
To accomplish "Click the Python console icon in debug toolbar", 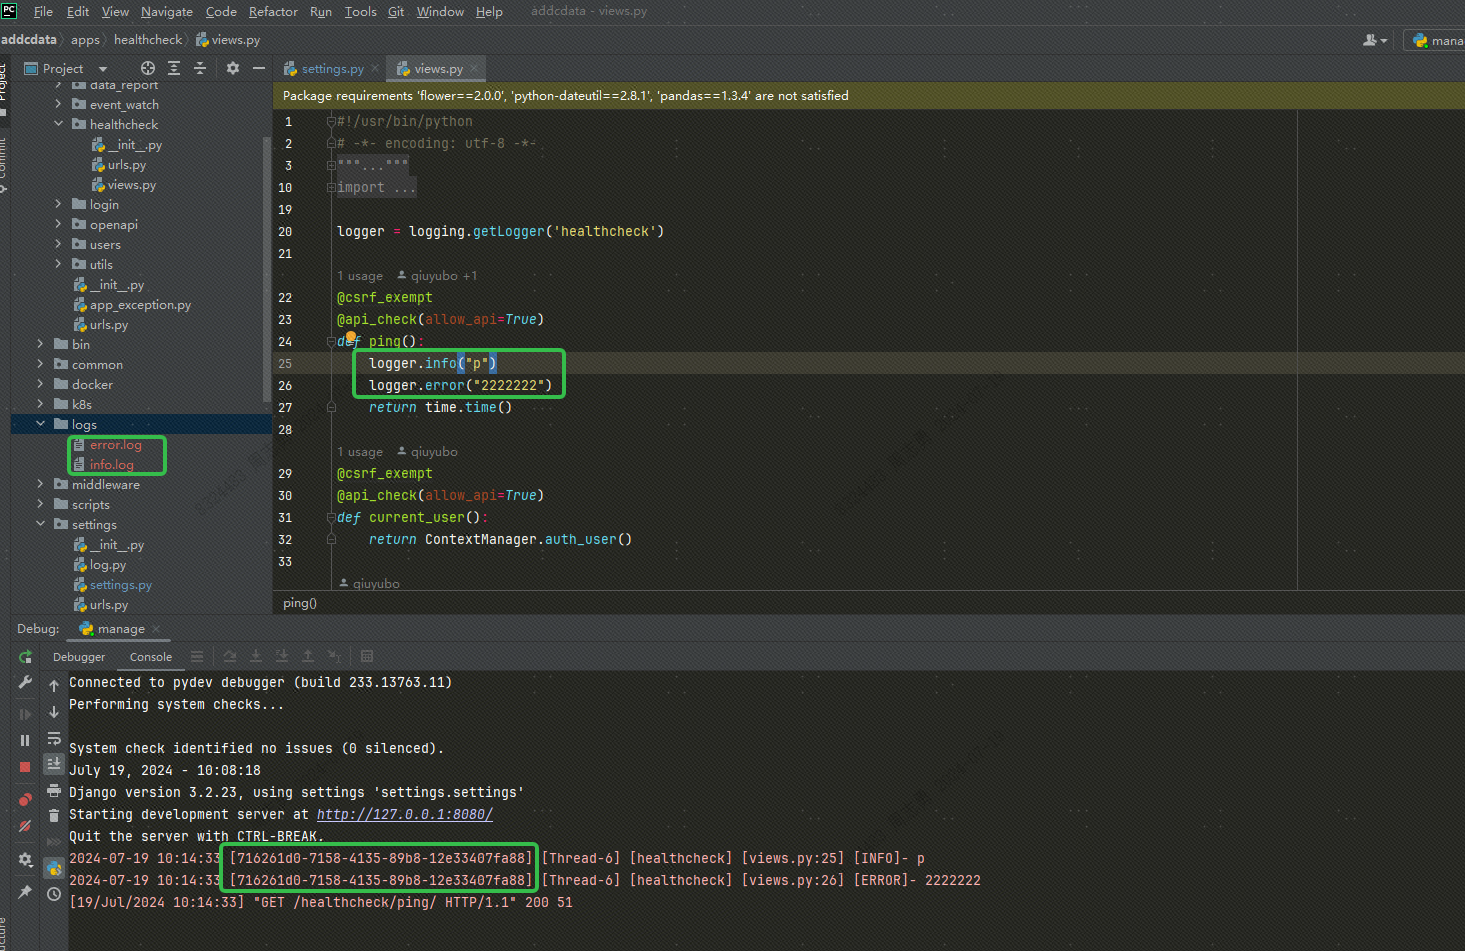I will 54,868.
